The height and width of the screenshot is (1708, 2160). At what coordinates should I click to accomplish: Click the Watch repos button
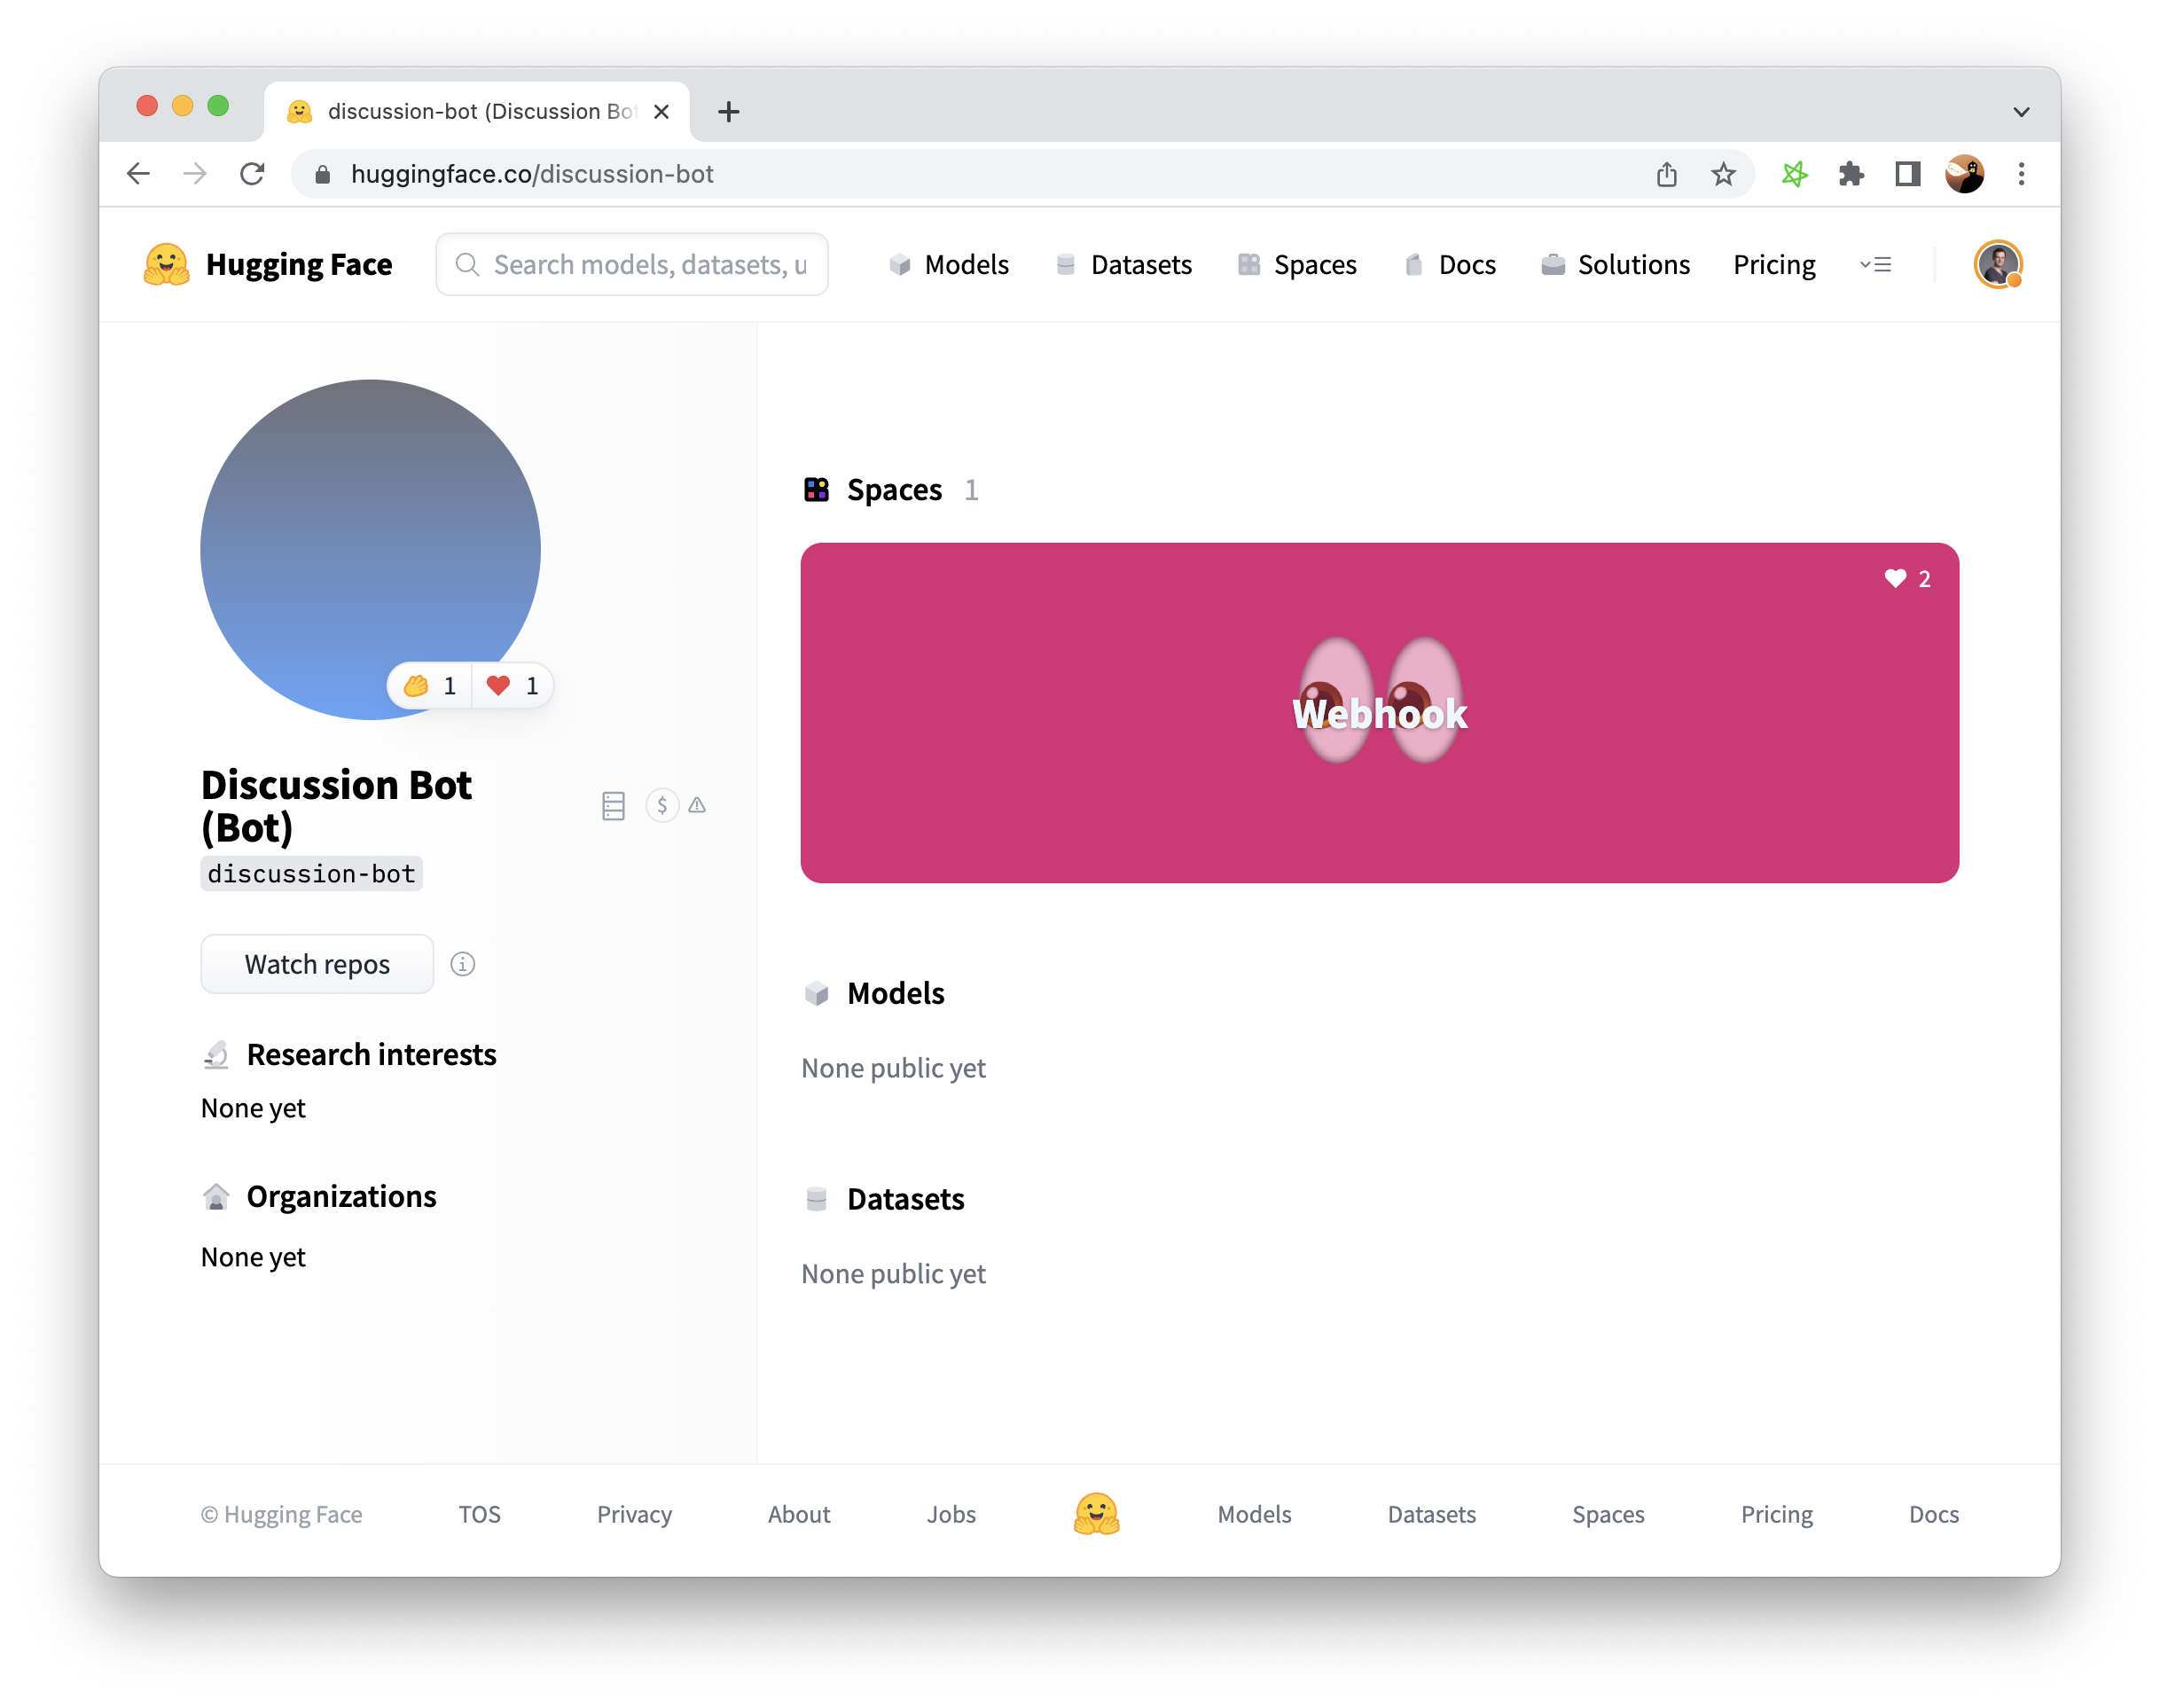[x=316, y=963]
